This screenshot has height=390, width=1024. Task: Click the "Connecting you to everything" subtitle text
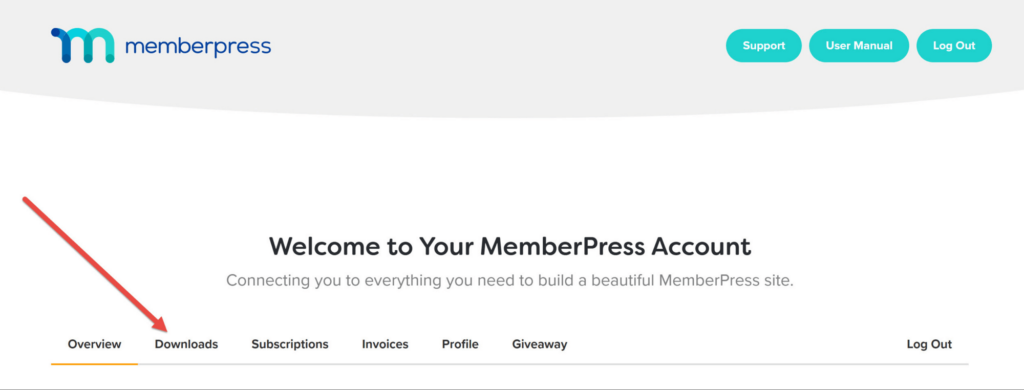[509, 281]
